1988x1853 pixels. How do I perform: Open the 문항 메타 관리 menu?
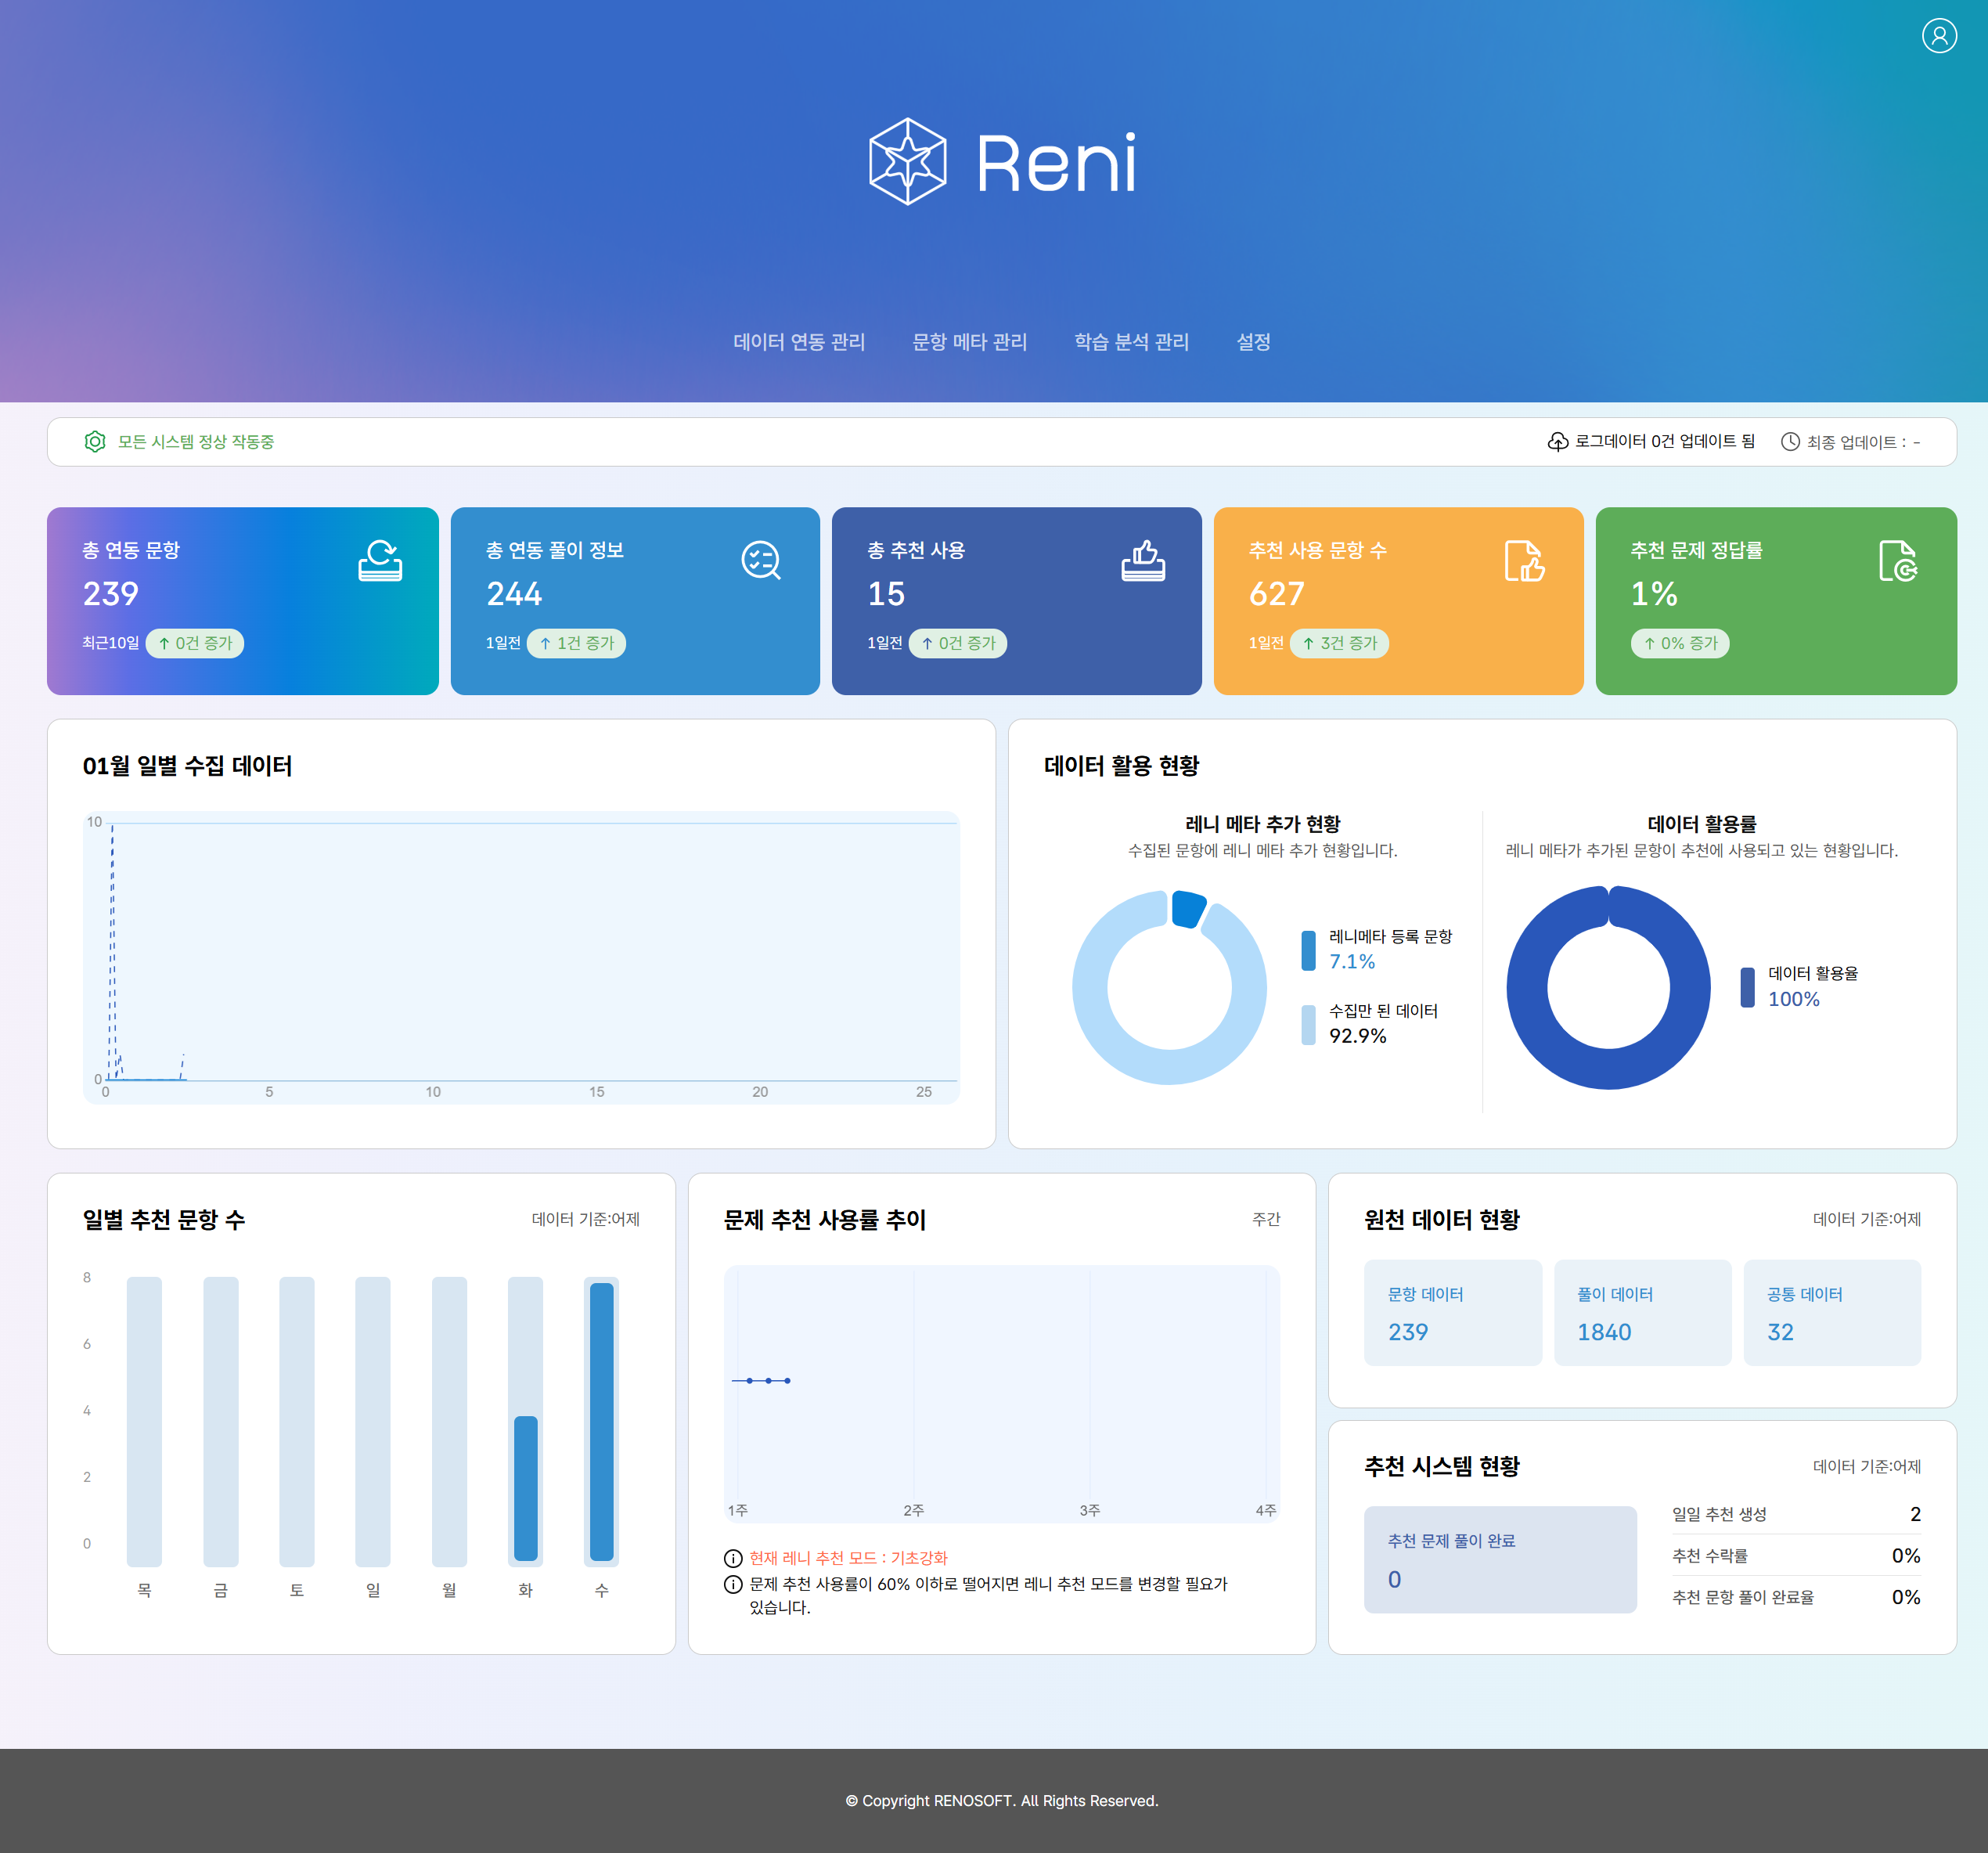[969, 342]
